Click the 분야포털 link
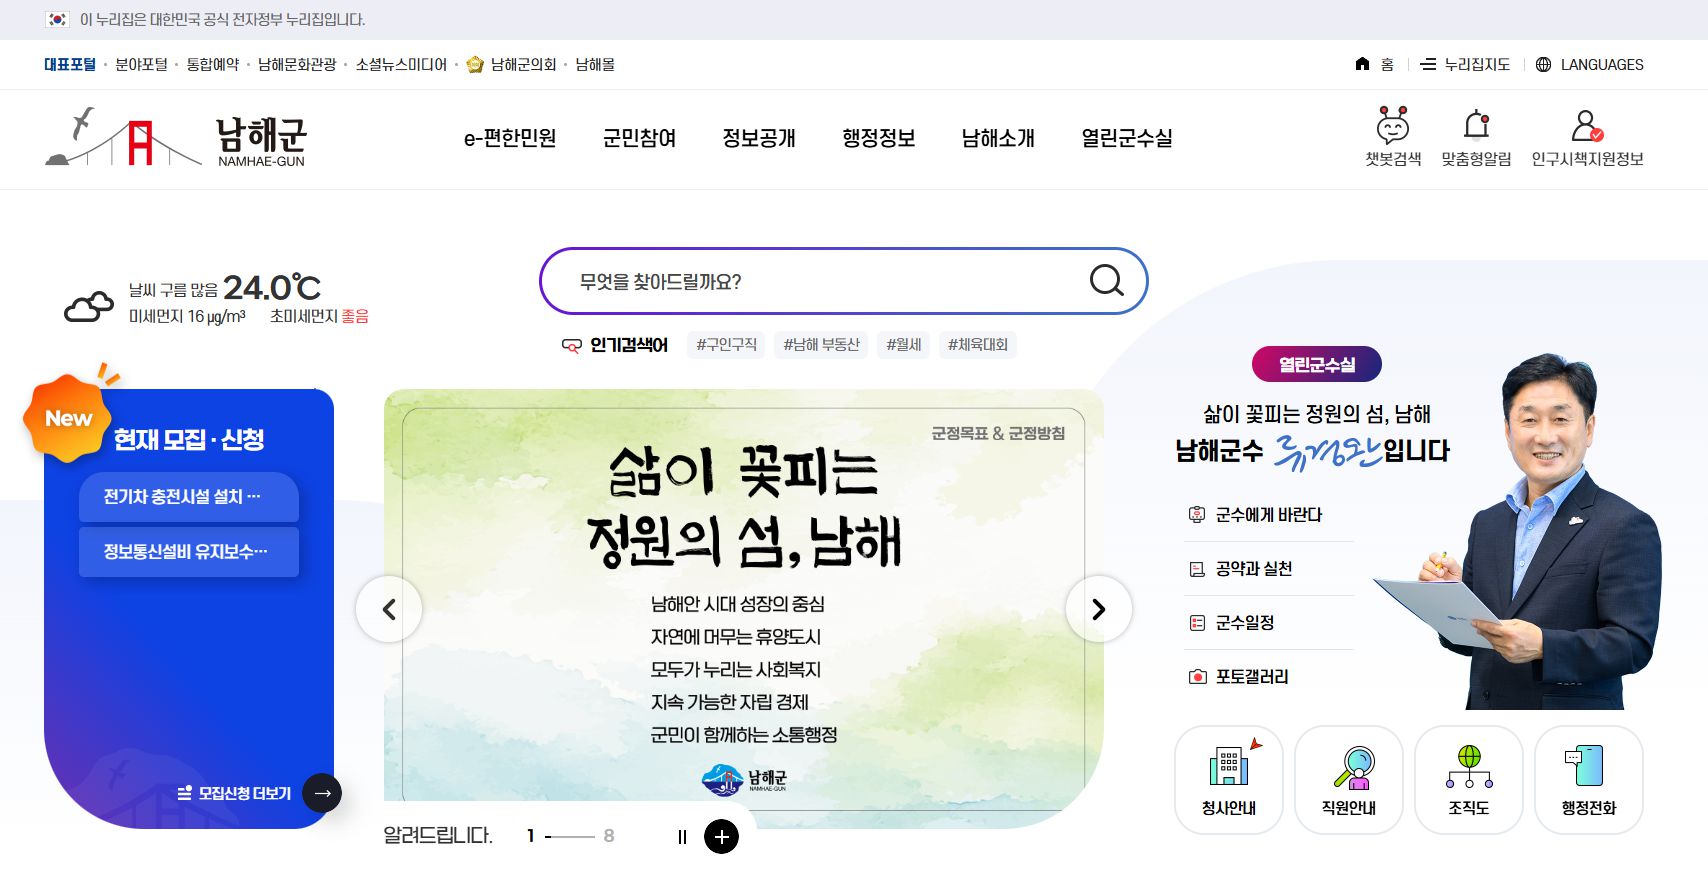Screen dimensions: 1708x896 [141, 64]
